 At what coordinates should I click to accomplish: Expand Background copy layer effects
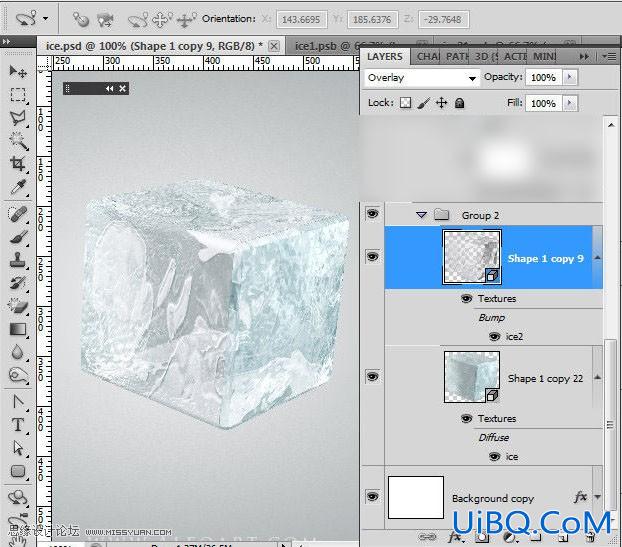(x=597, y=497)
